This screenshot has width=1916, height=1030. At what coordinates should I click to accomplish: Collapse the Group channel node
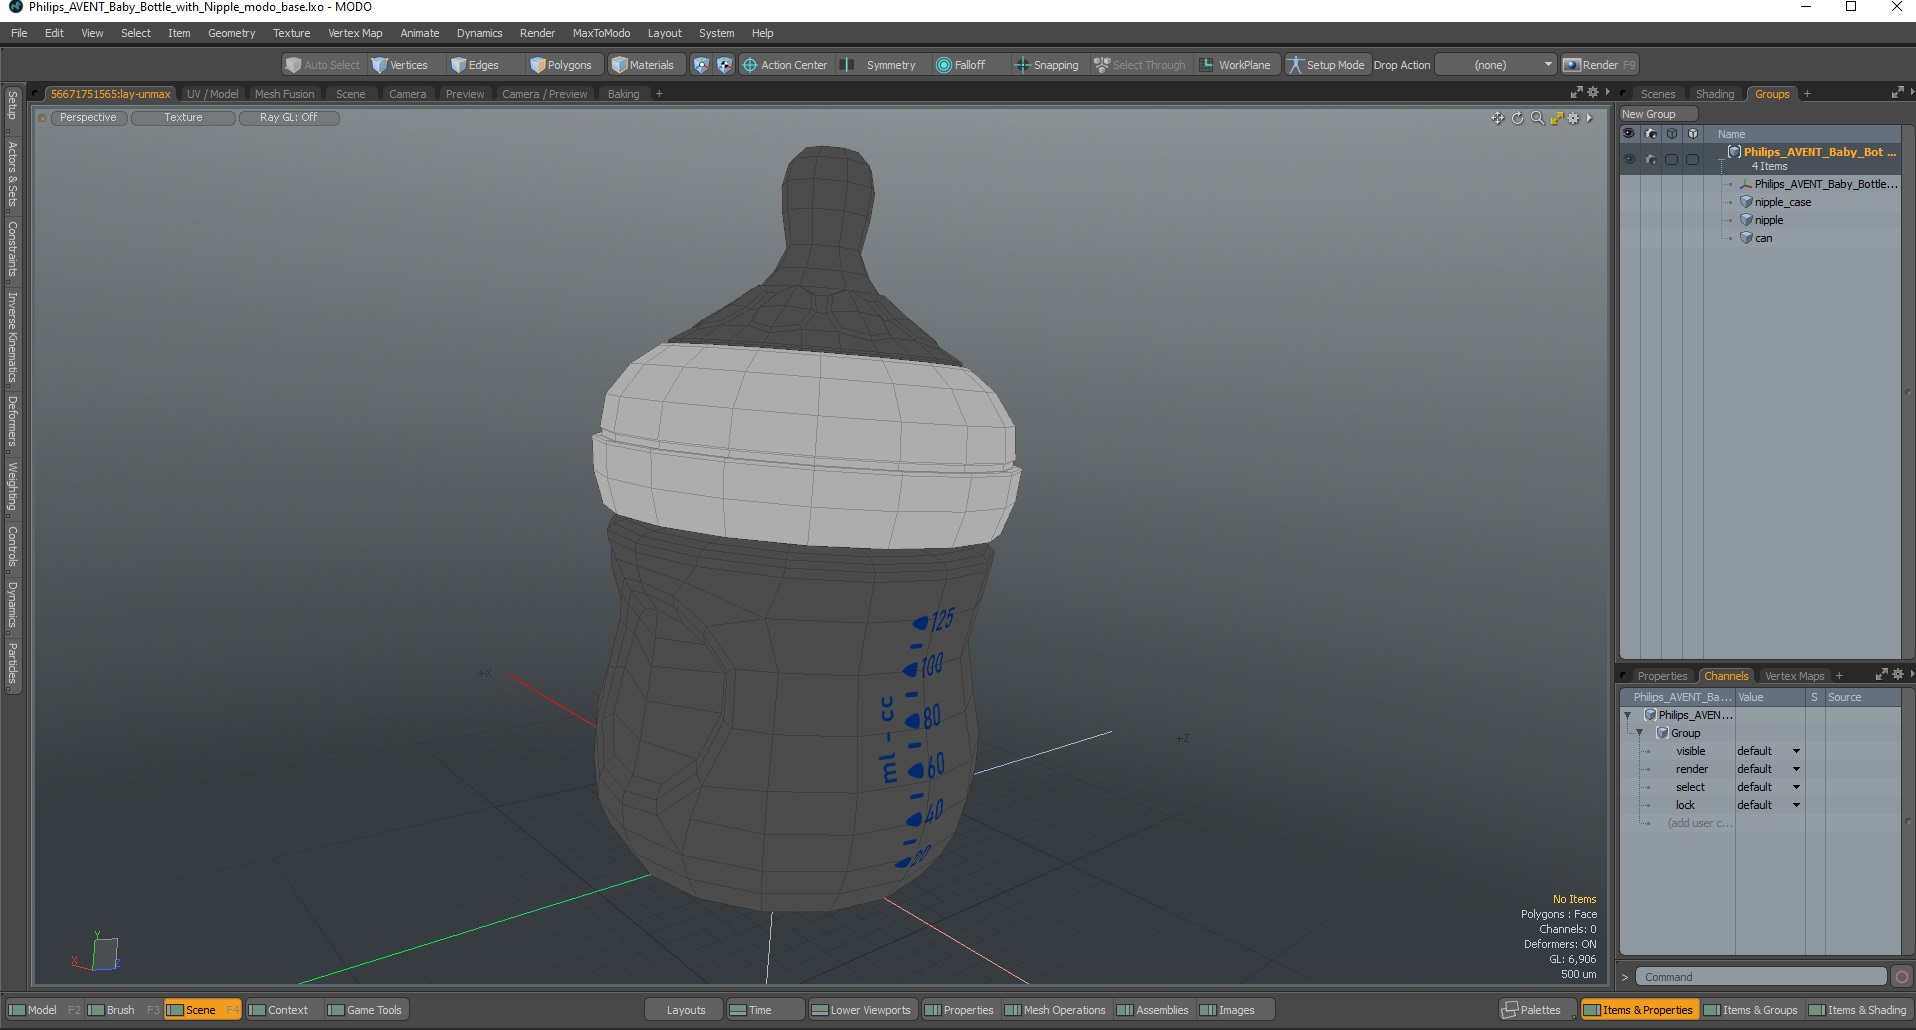(x=1640, y=733)
